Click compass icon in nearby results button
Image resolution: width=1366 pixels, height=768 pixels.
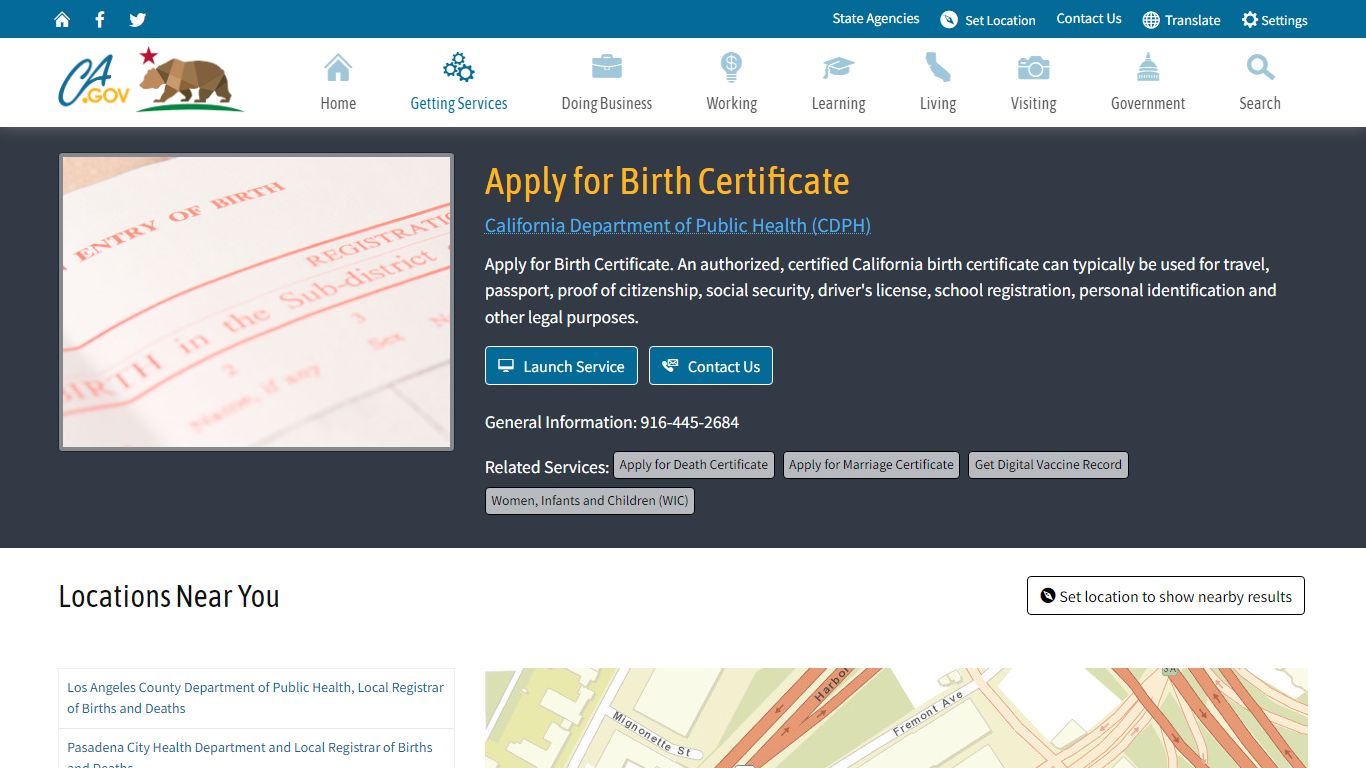click(x=1048, y=596)
